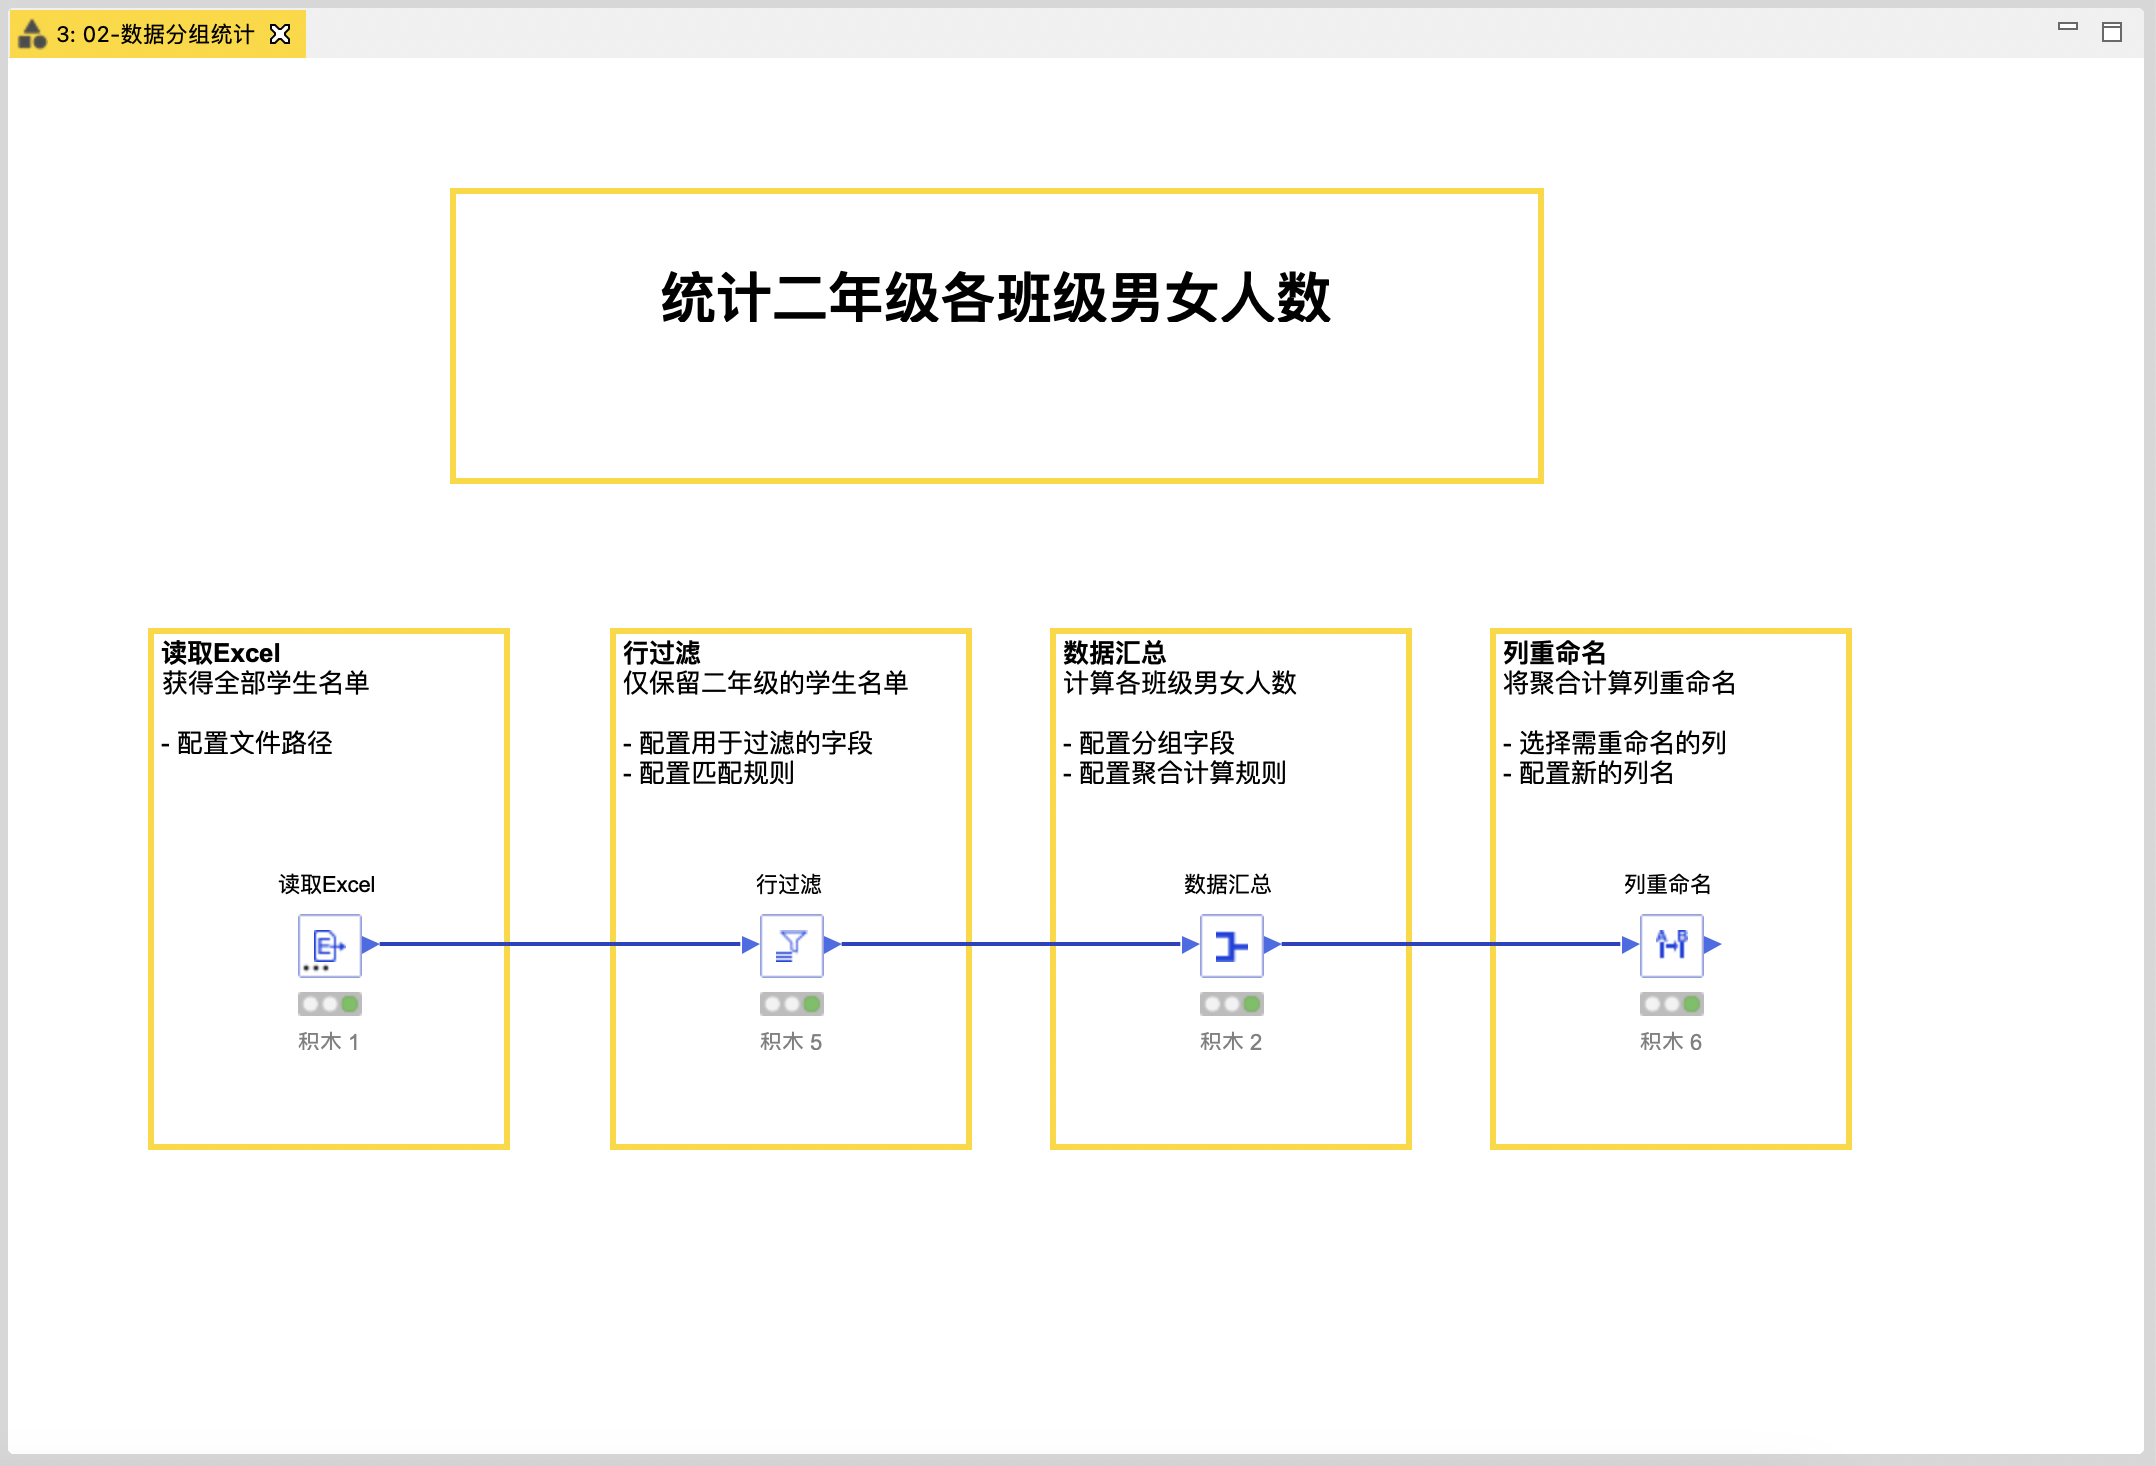Click the status light under 列重命名 node
This screenshot has width=2156, height=1466.
(x=1671, y=1003)
